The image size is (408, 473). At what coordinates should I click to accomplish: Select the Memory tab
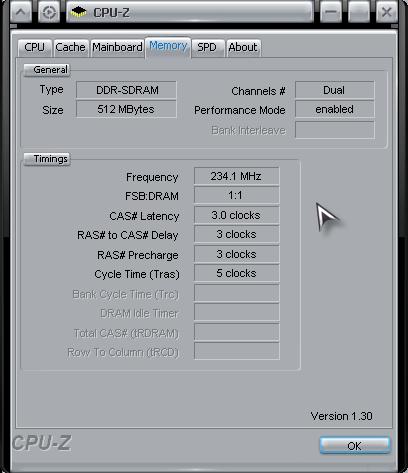pyautogui.click(x=168, y=46)
